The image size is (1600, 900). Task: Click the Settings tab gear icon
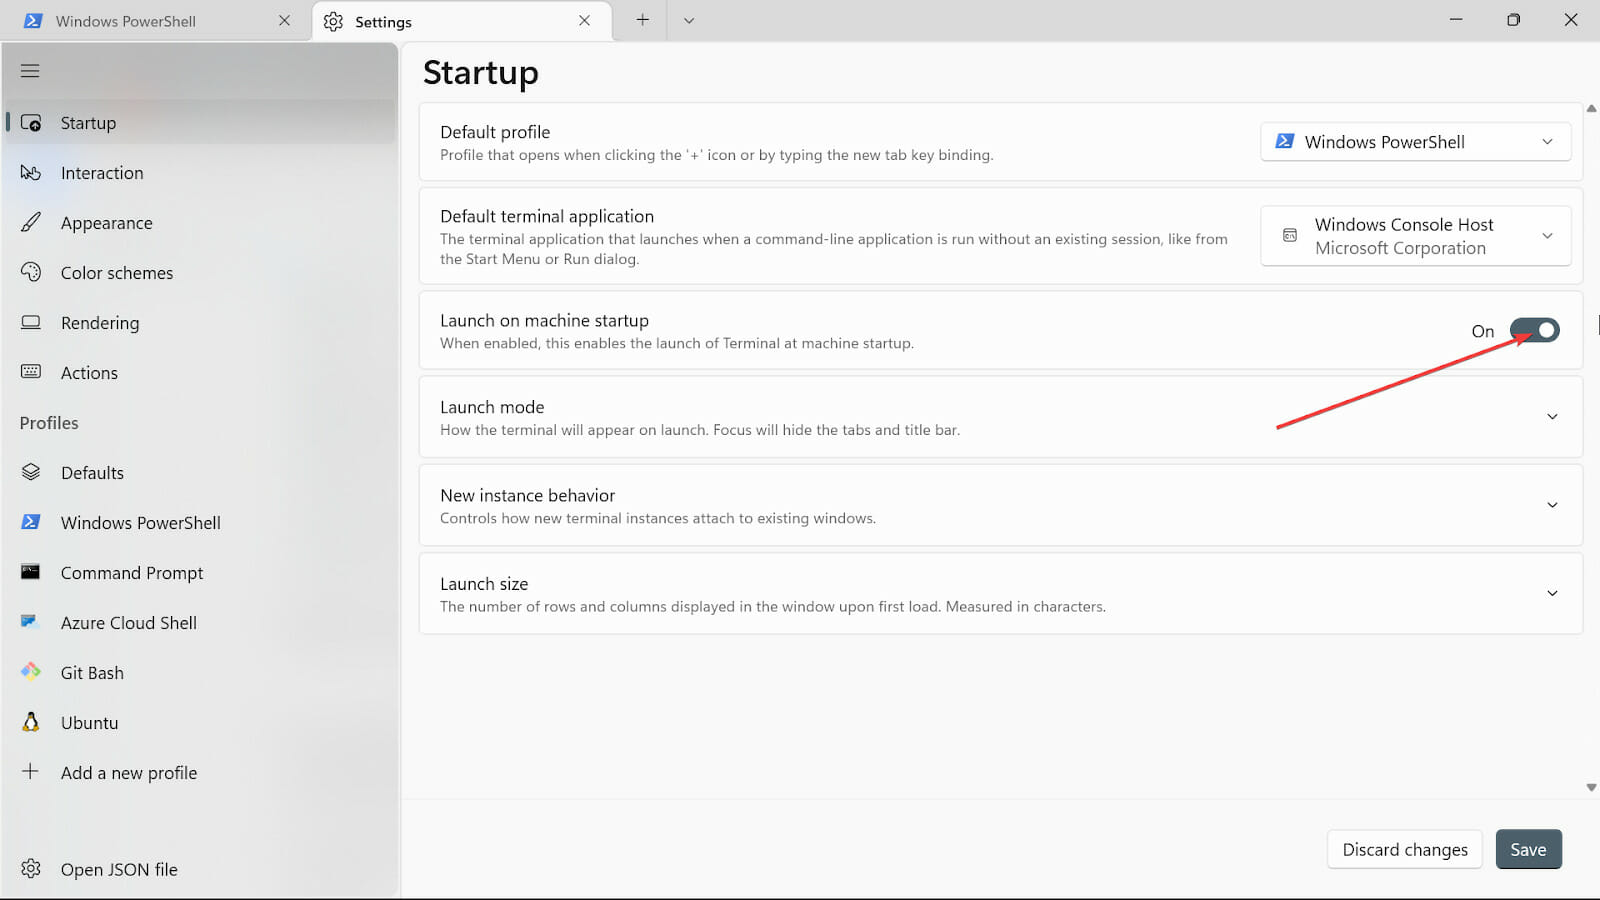[x=333, y=22]
